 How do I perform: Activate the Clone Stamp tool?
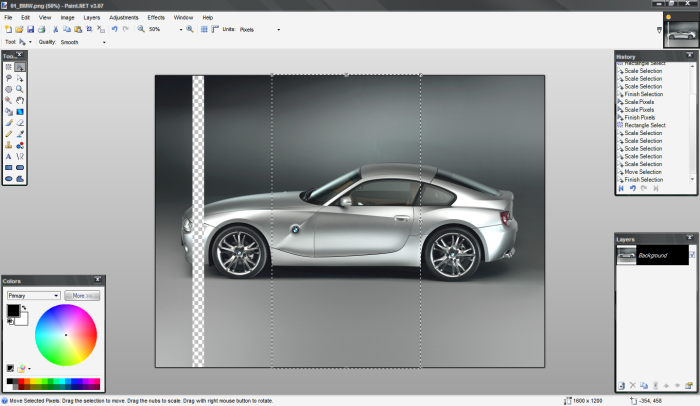pyautogui.click(x=9, y=145)
